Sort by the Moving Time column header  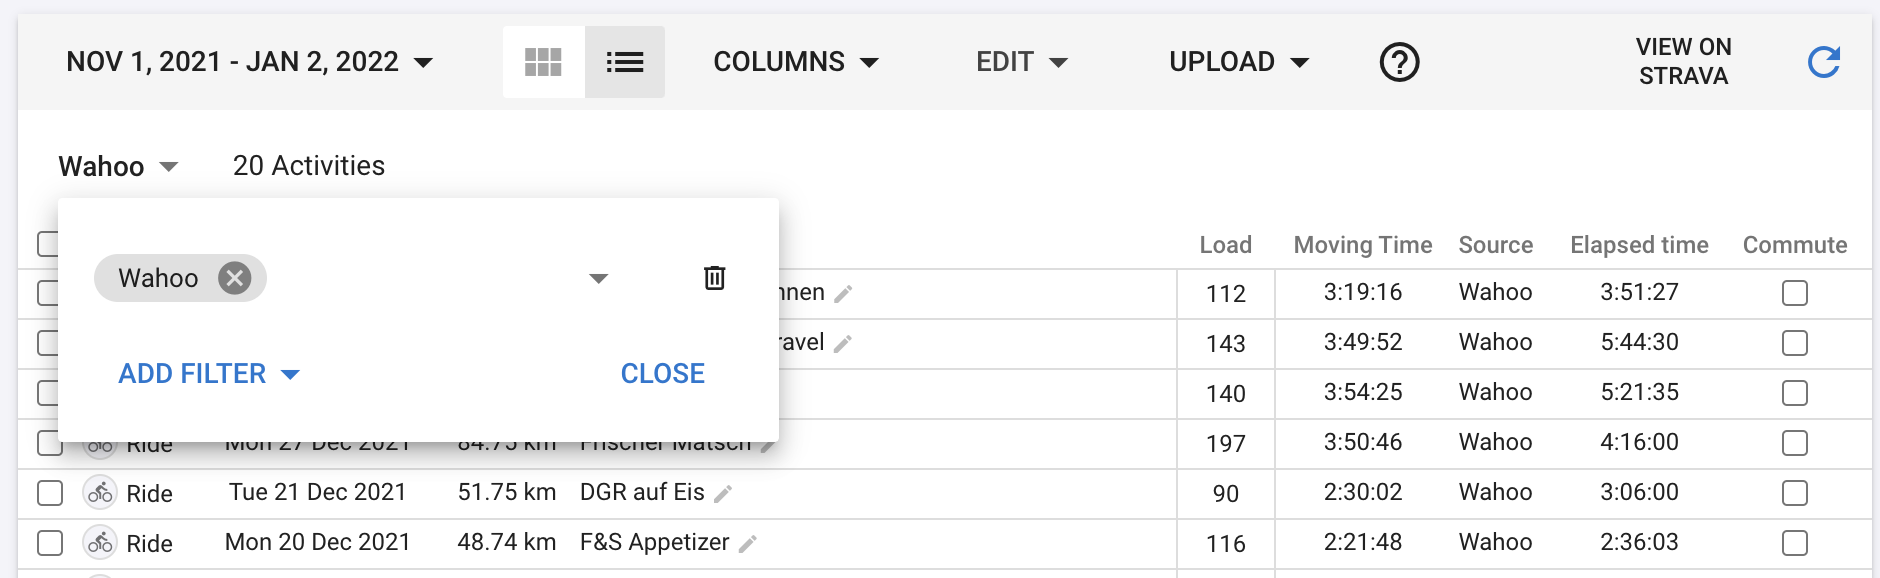coord(1363,245)
